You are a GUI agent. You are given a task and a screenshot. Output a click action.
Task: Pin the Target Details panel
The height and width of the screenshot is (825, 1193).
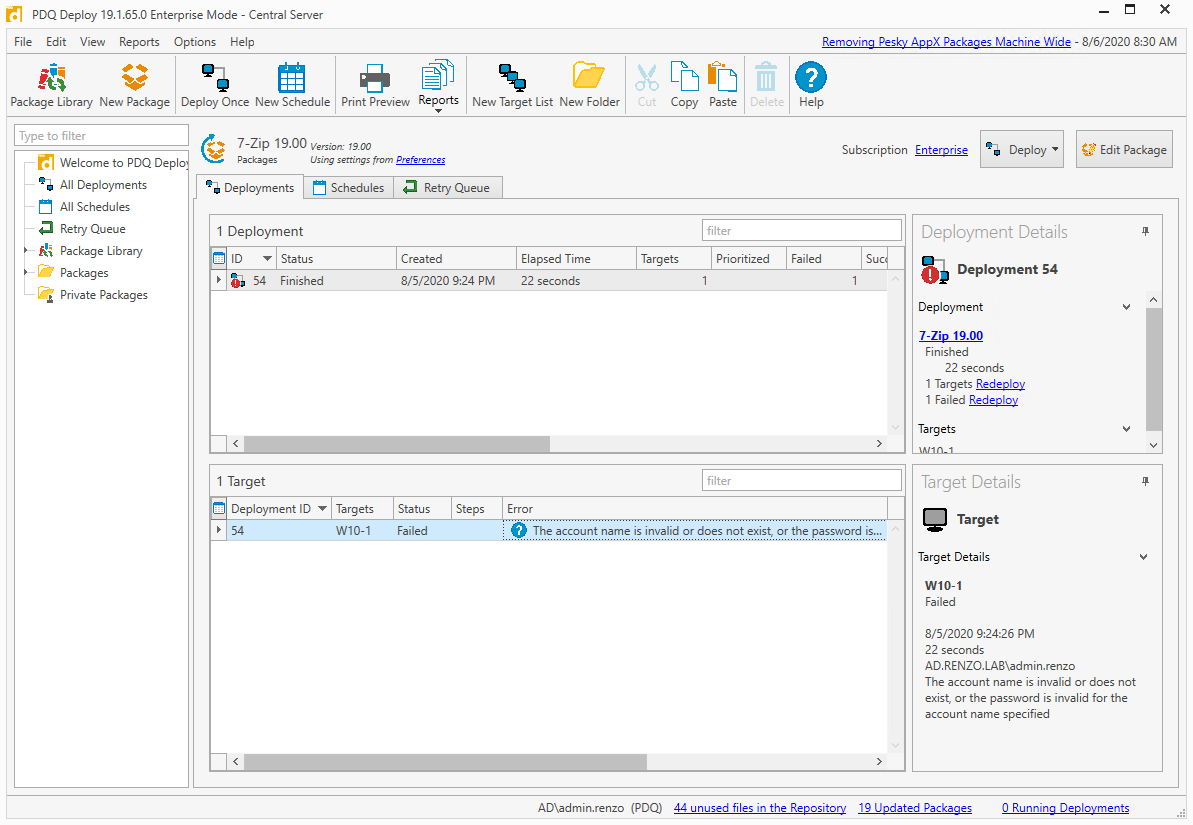1145,481
